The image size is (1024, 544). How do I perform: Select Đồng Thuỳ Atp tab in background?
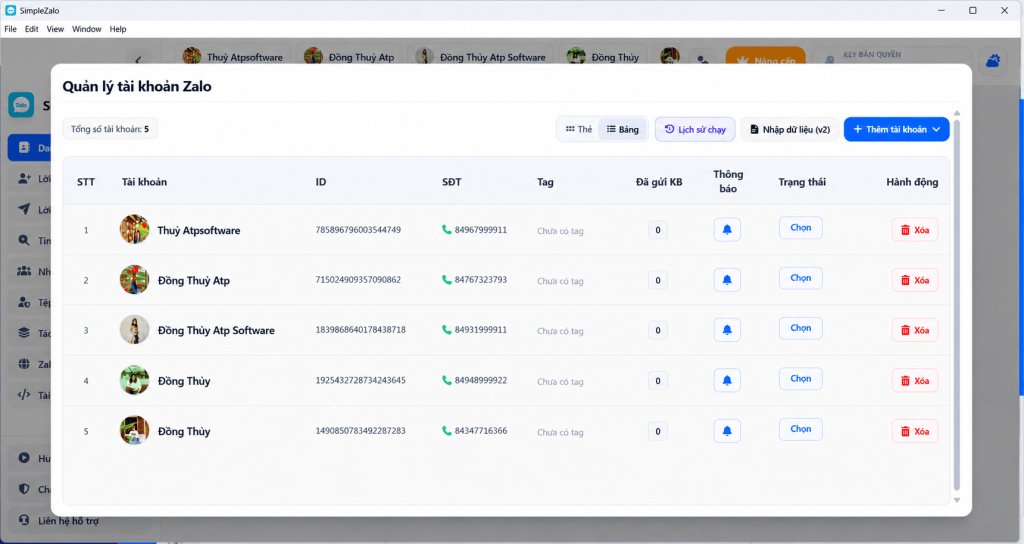click(349, 57)
